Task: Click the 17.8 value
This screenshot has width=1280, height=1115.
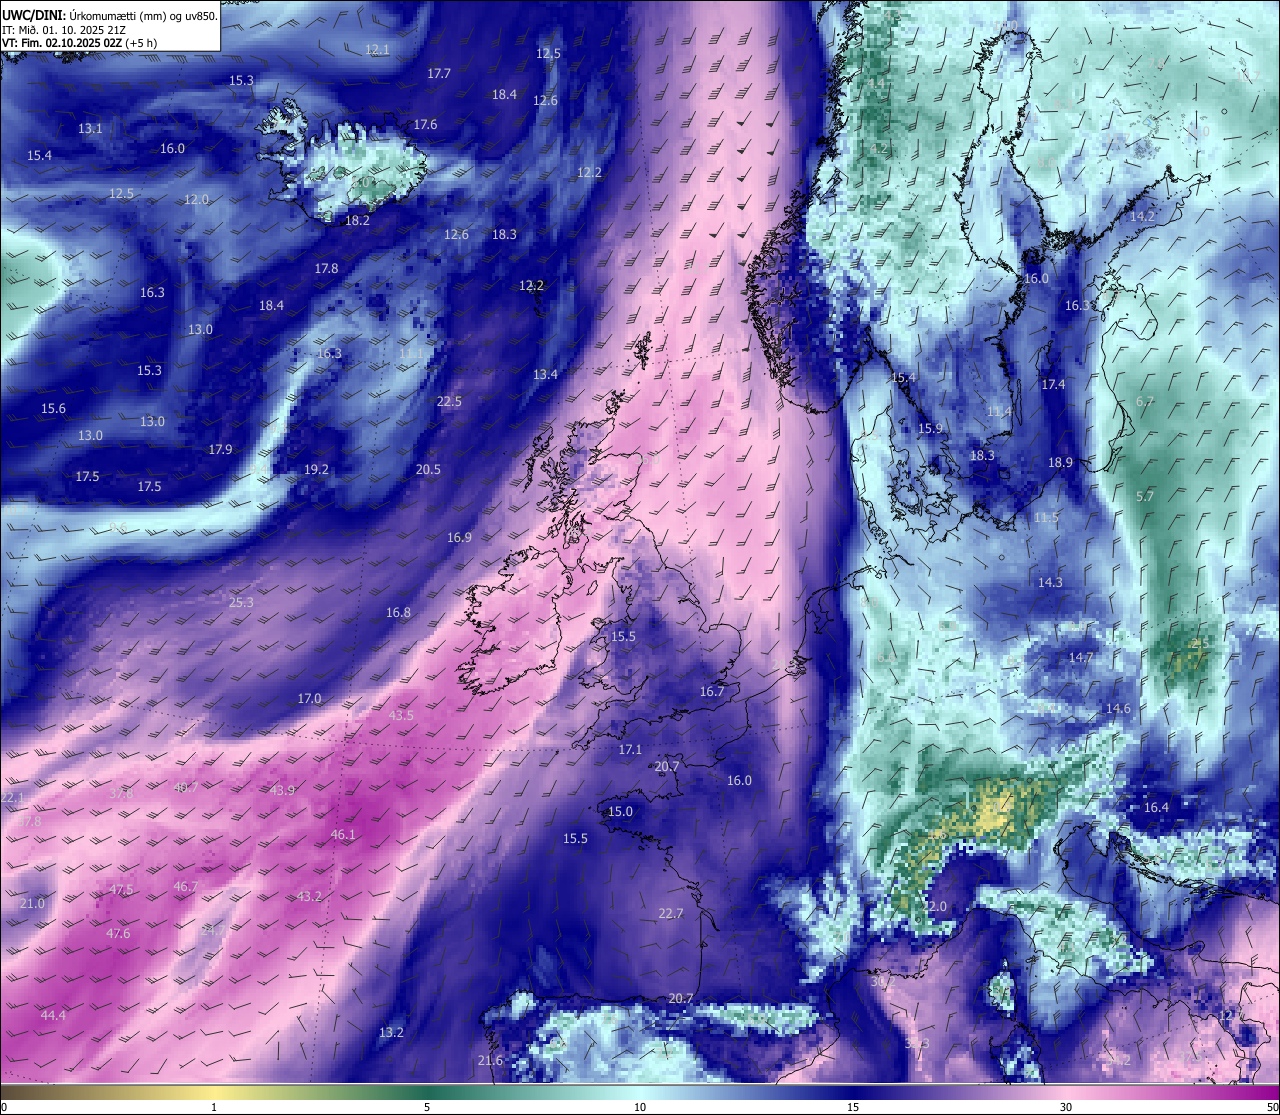Action: (x=326, y=269)
